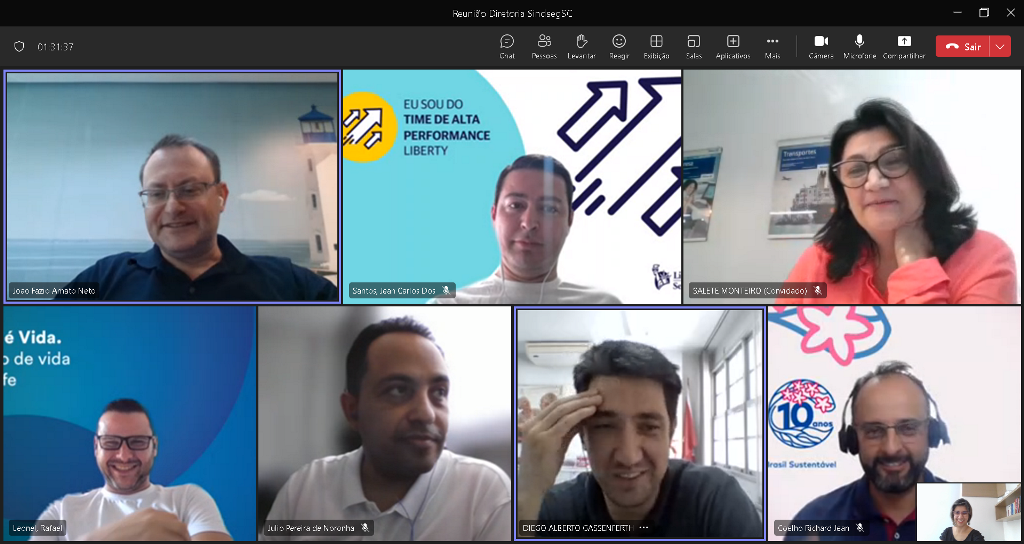Open the Reagir reactions menu
Screen dimensions: 1024x544
coord(619,46)
